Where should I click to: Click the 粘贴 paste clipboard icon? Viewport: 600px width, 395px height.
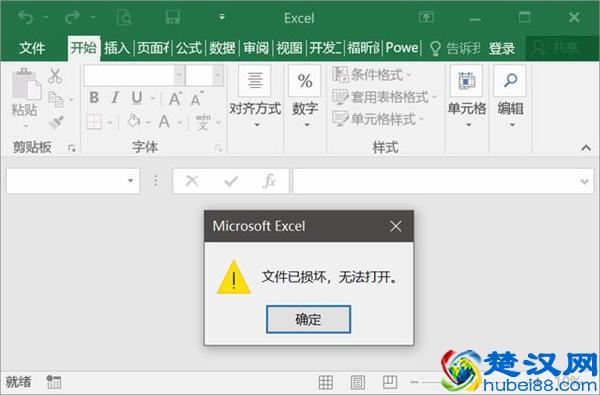pyautogui.click(x=26, y=85)
